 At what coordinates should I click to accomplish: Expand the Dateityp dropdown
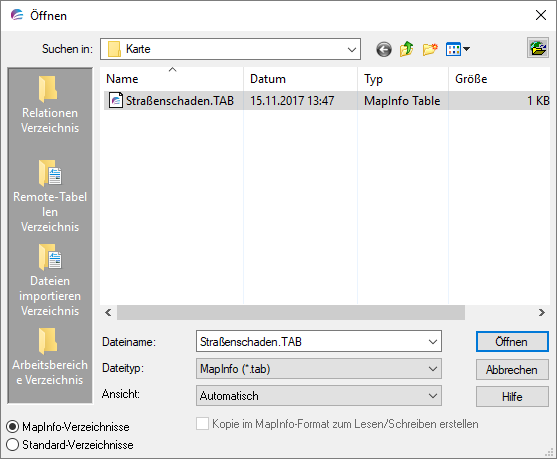(319, 369)
